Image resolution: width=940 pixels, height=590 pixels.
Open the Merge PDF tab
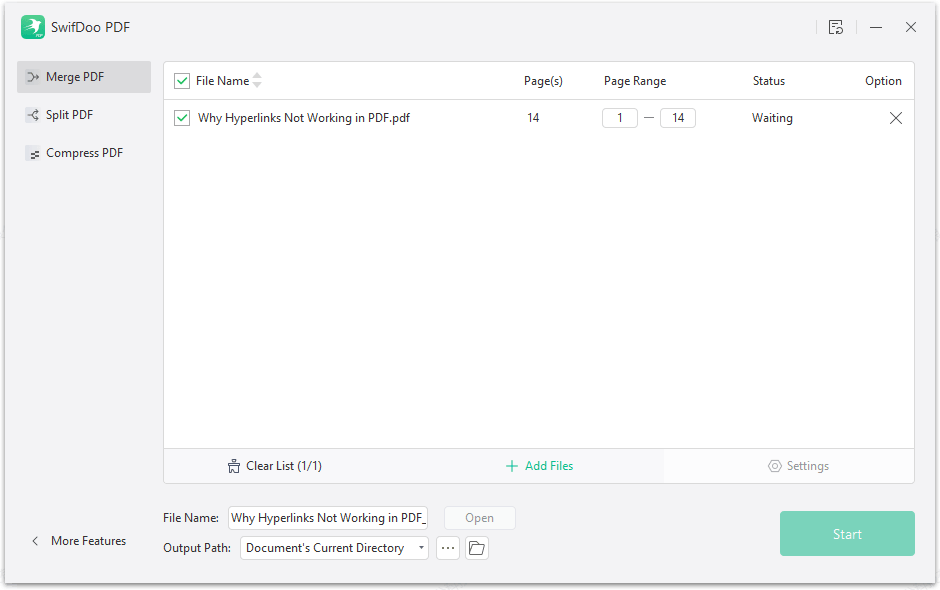pos(84,77)
